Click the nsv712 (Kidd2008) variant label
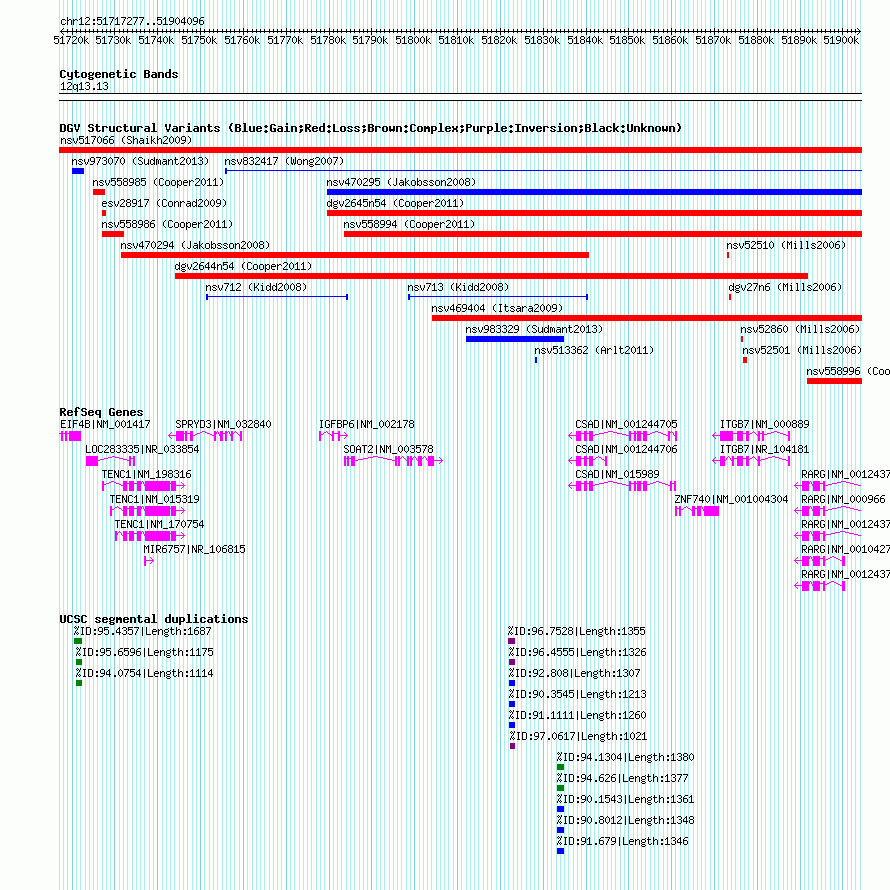The height and width of the screenshot is (890, 890). click(x=256, y=287)
